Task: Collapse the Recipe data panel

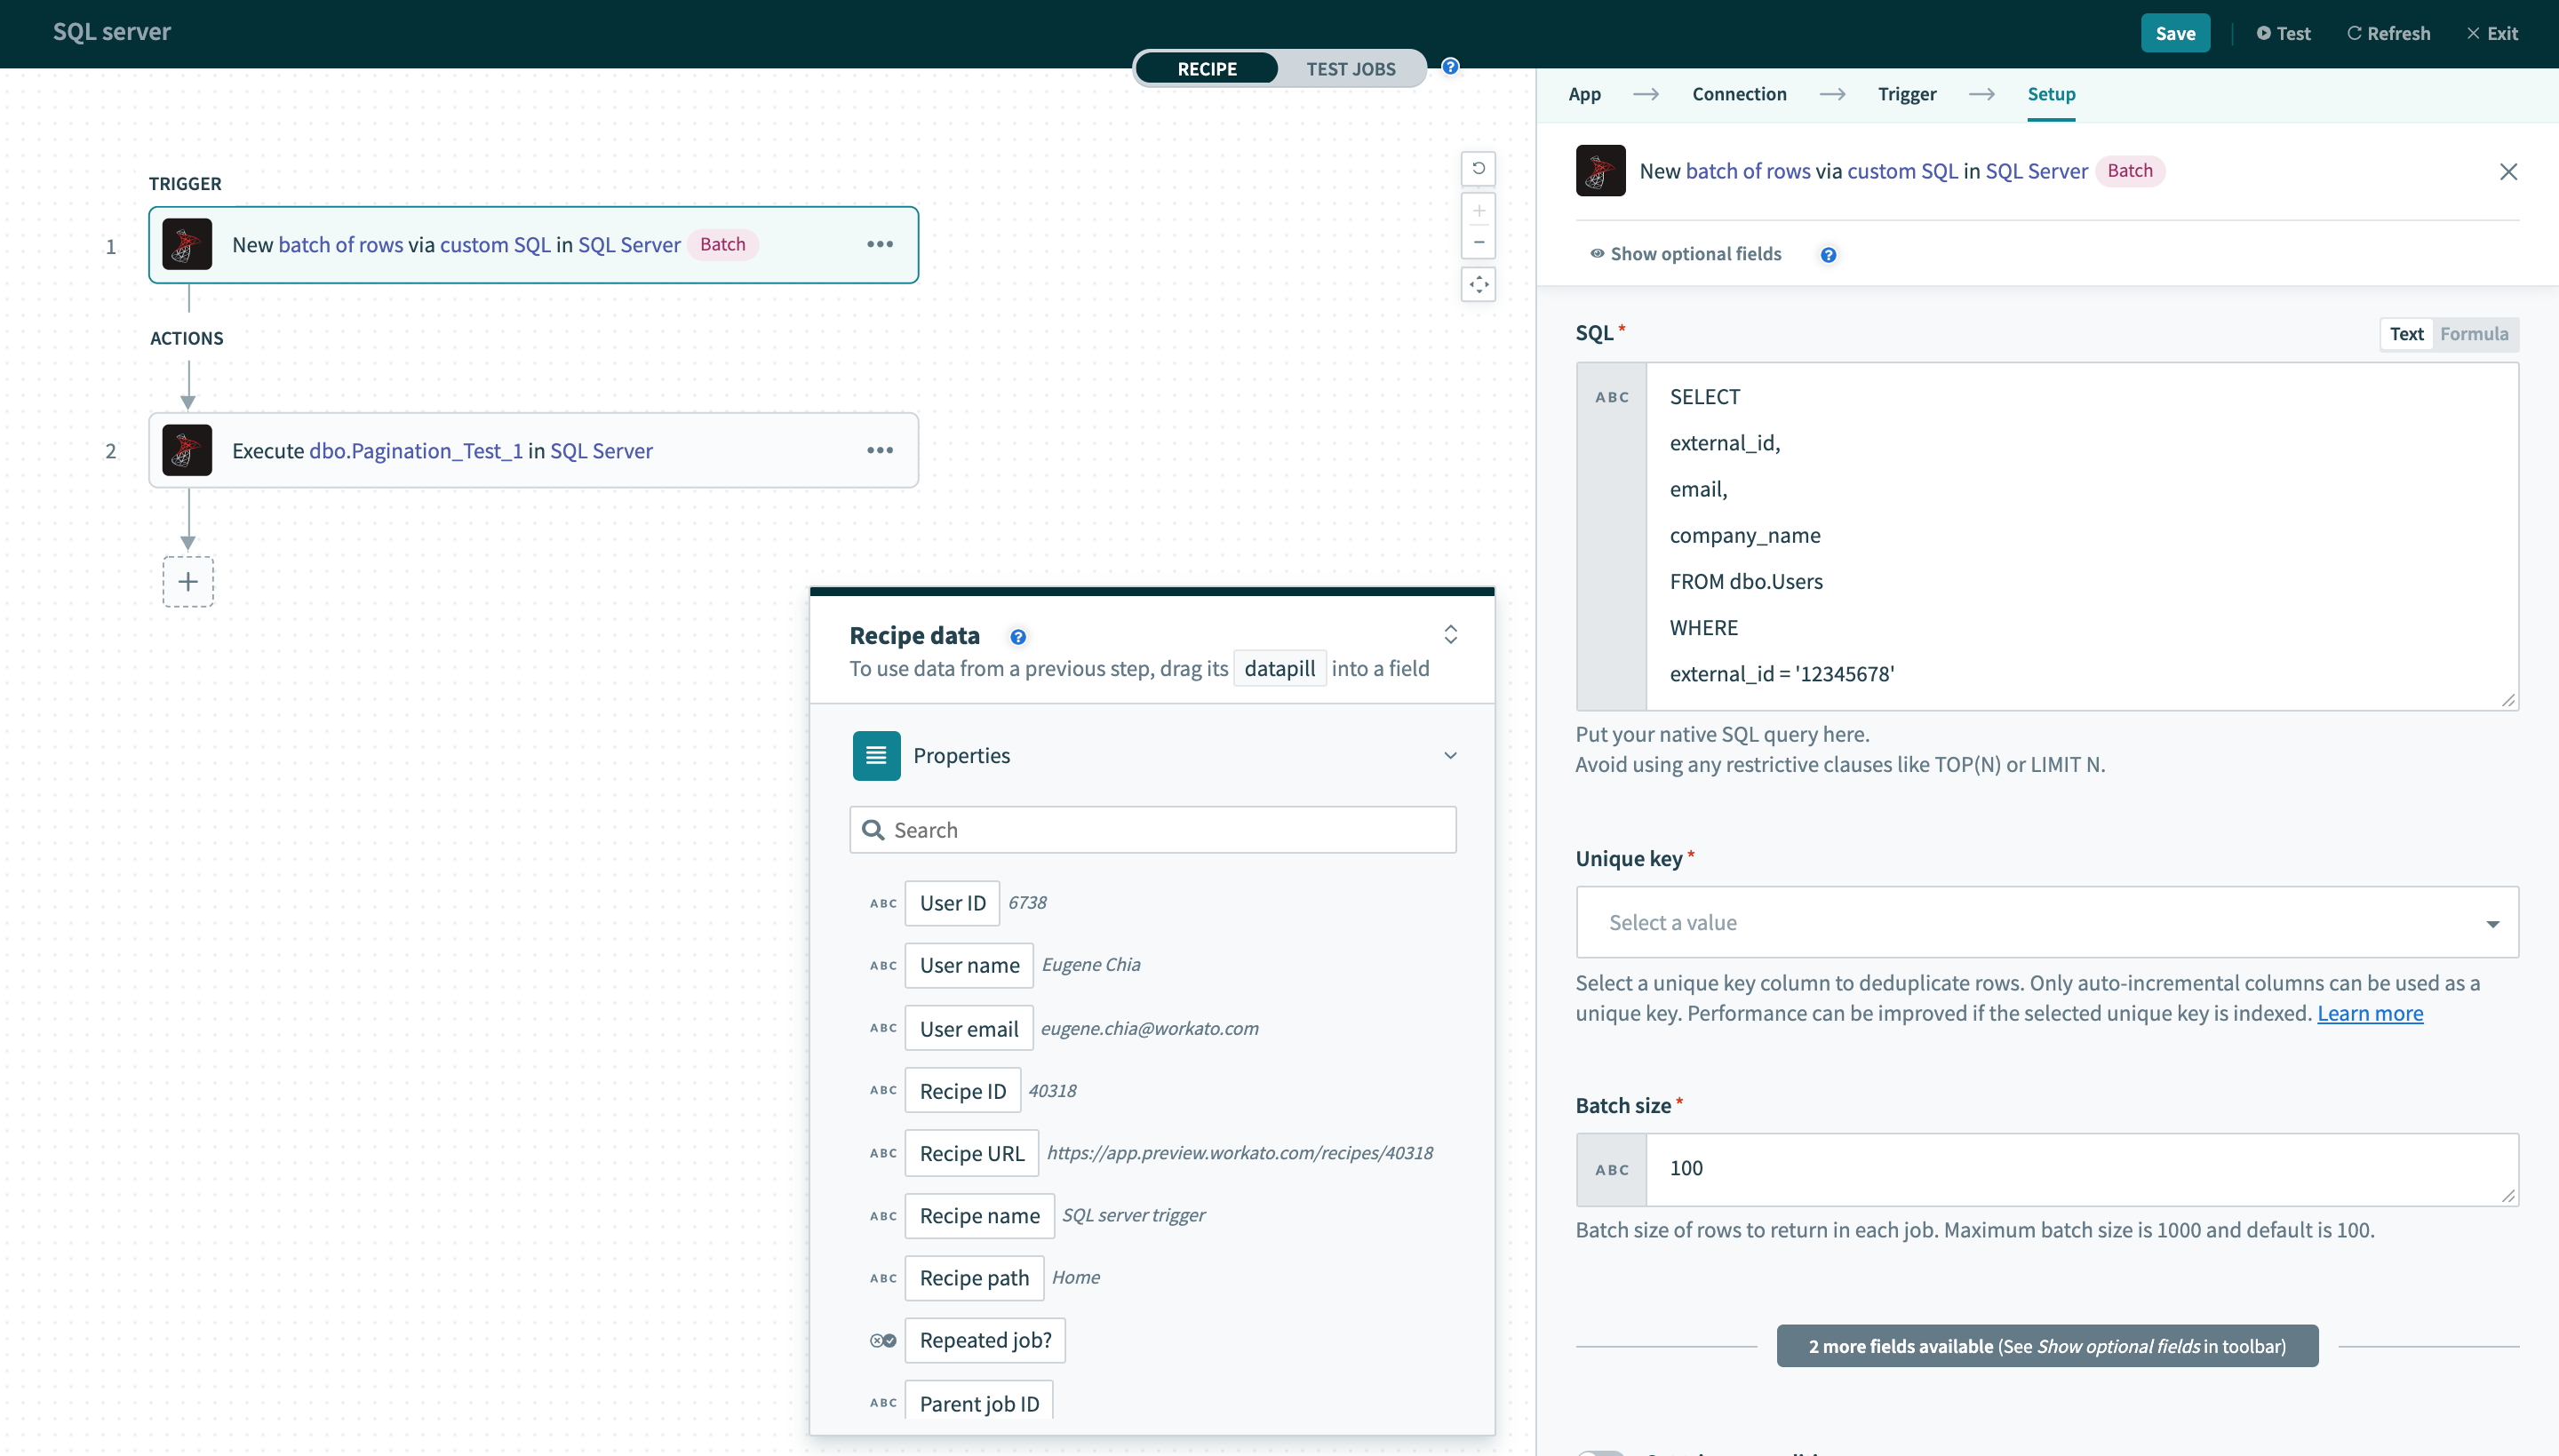Action: click(1450, 634)
